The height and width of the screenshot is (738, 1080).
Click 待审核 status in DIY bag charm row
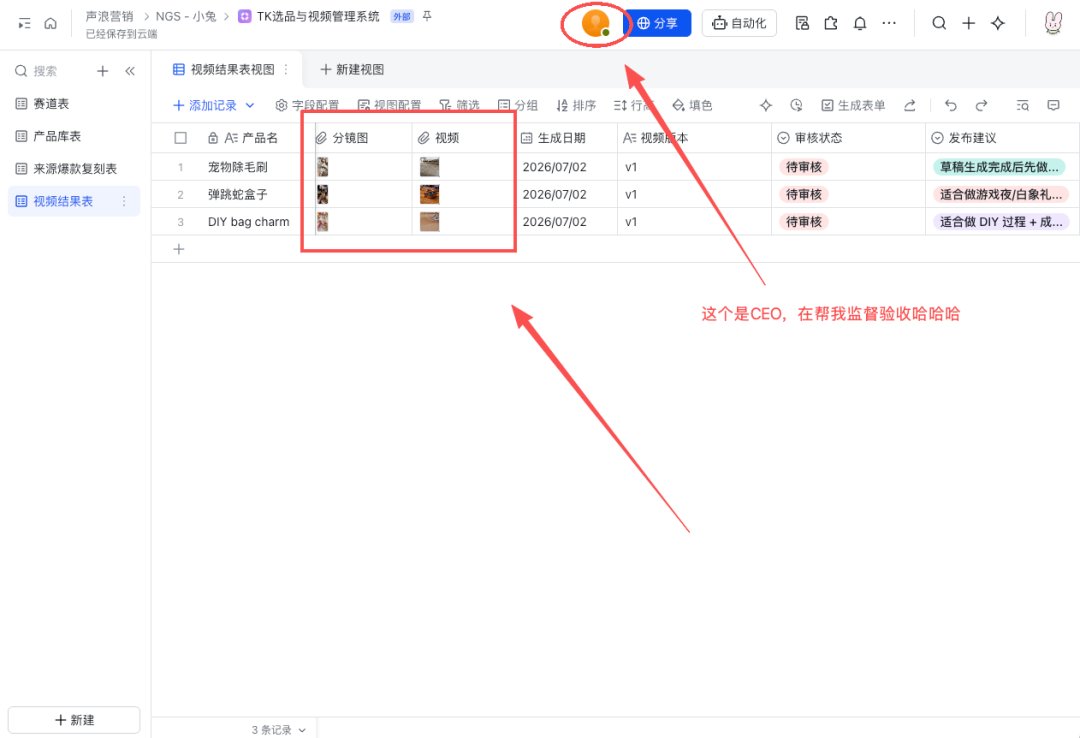(x=804, y=222)
